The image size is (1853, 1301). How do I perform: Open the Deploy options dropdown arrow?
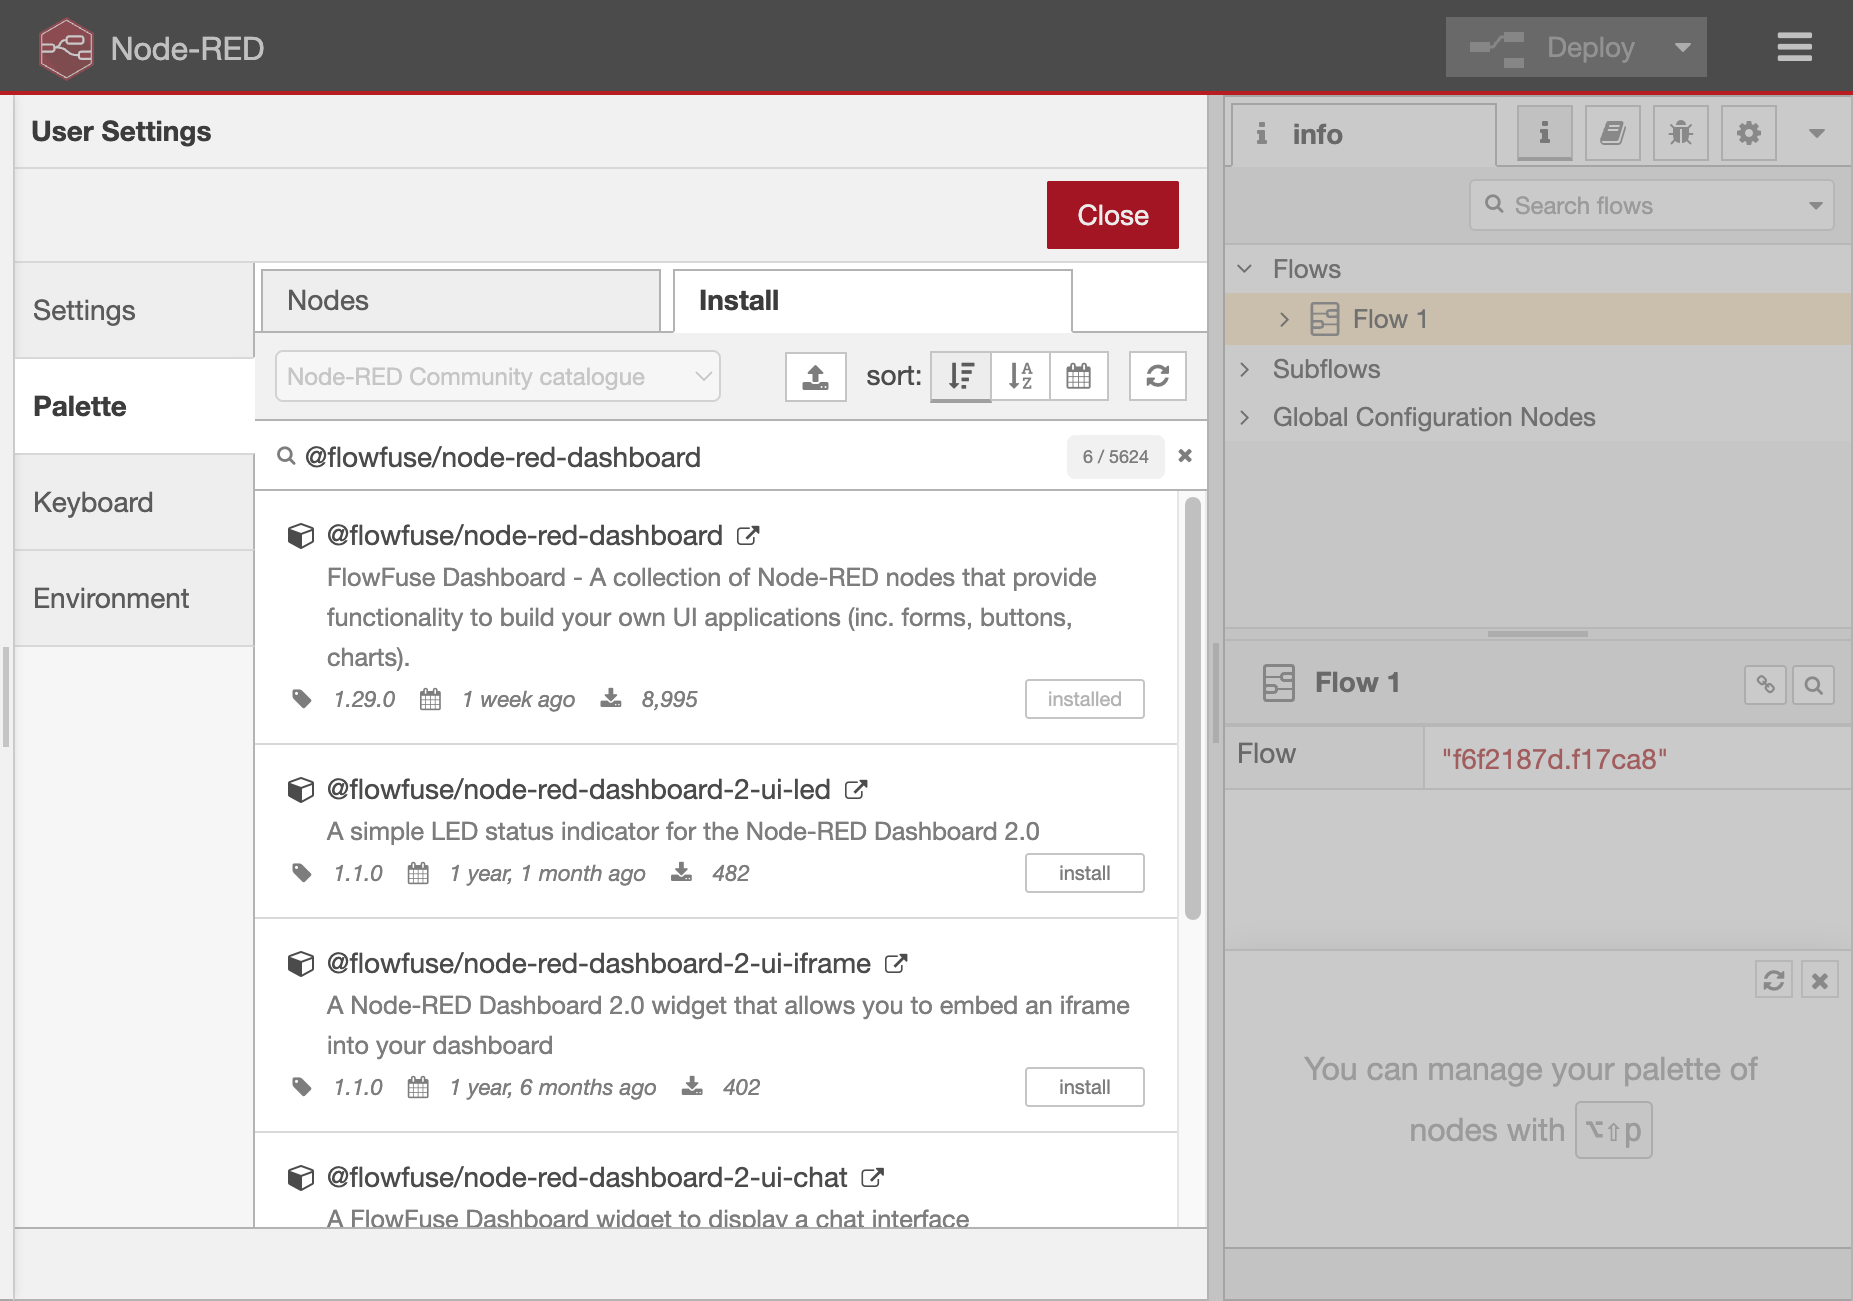tap(1683, 47)
